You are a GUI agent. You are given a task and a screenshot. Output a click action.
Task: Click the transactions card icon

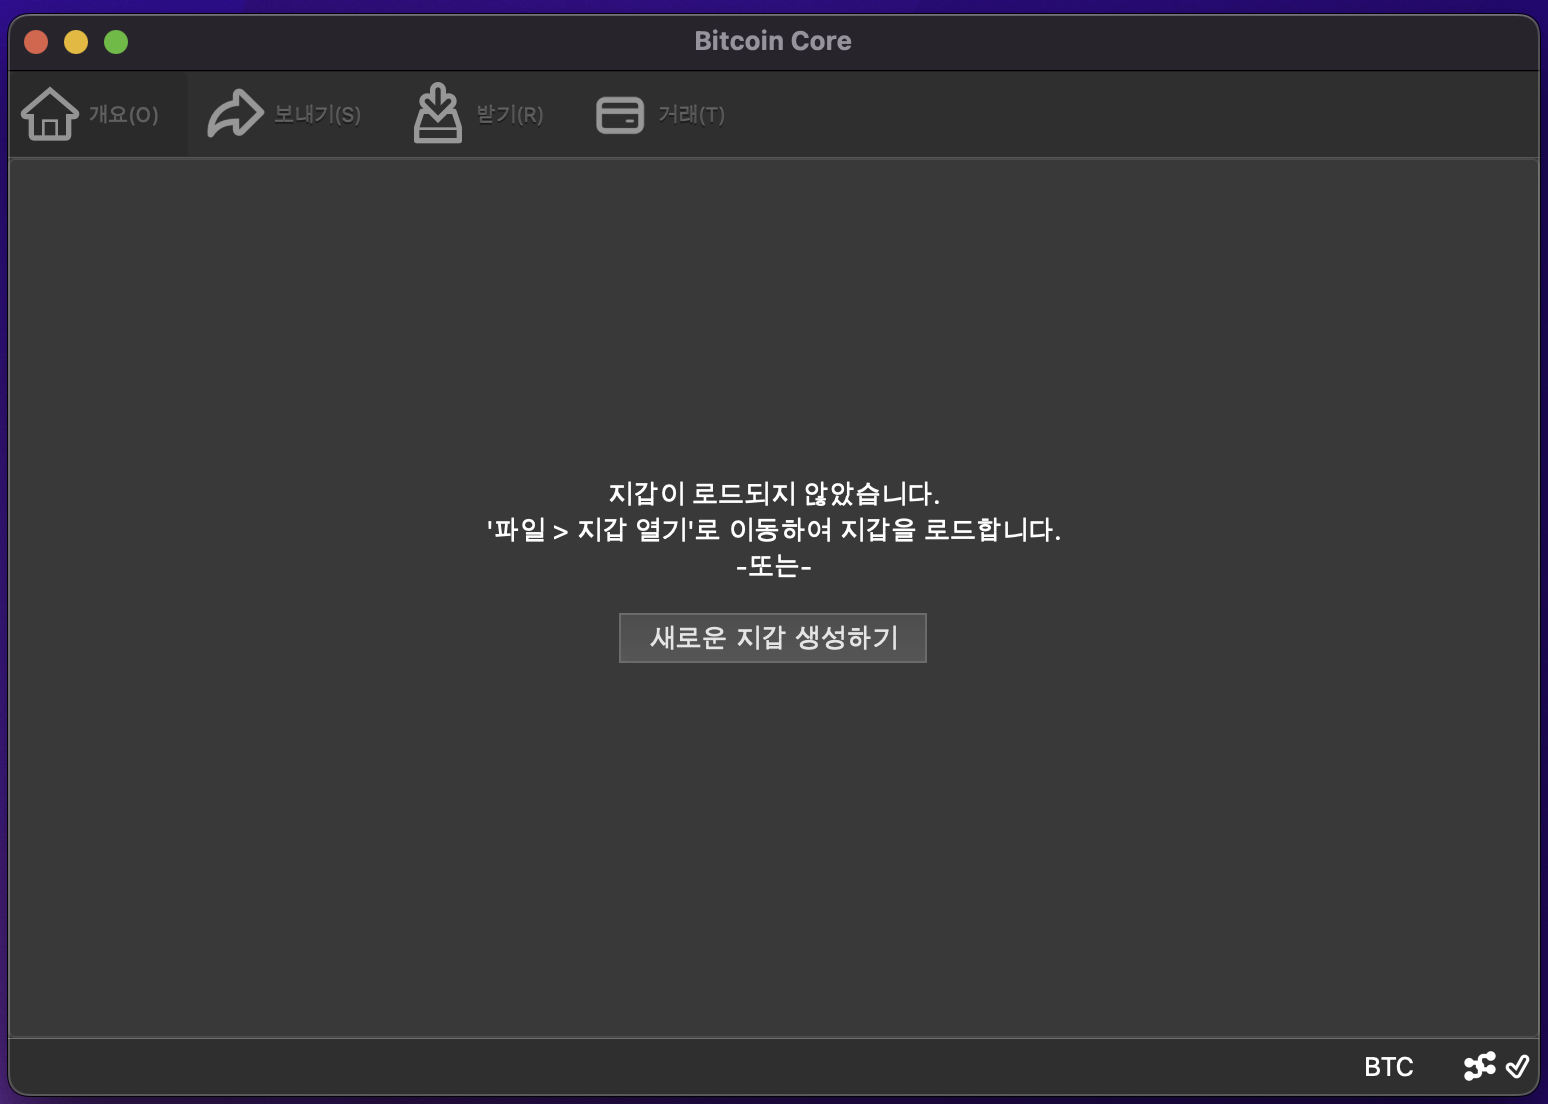620,115
